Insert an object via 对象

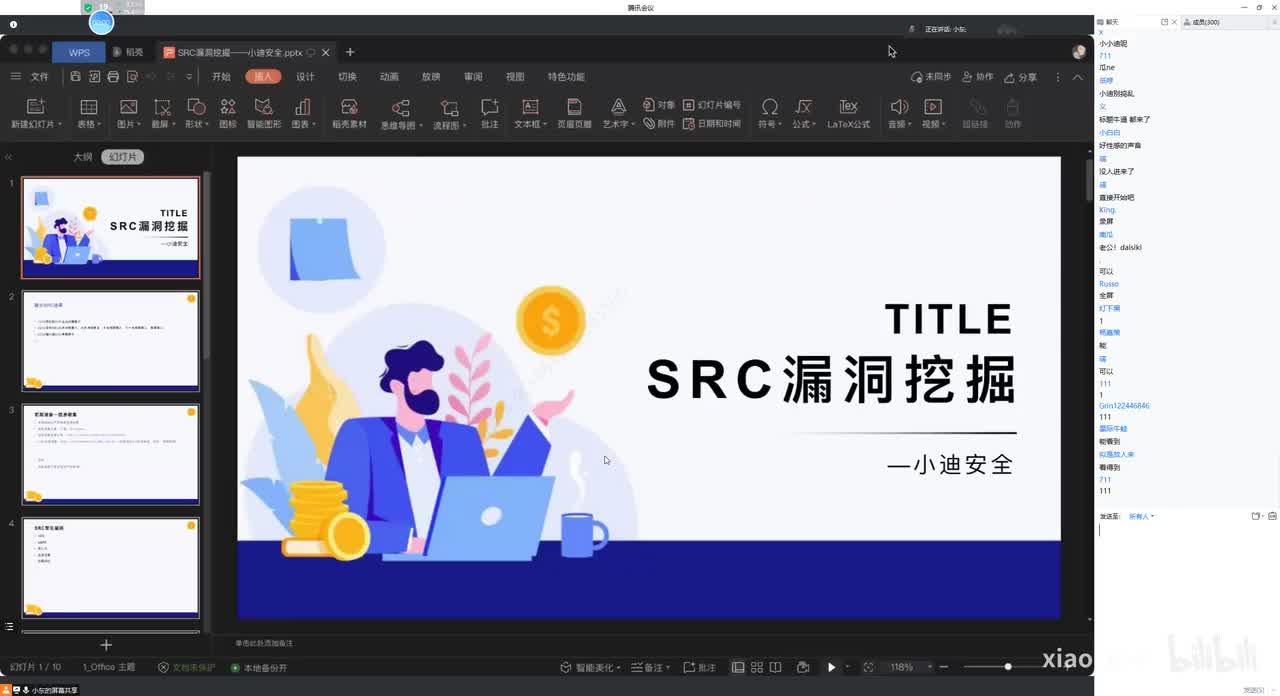pyautogui.click(x=659, y=105)
